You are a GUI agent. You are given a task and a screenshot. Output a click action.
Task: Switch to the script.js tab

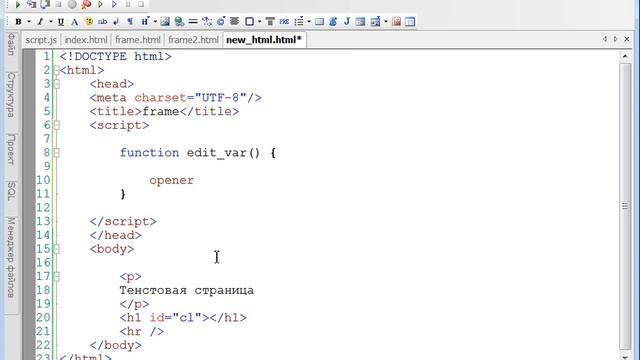point(41,40)
